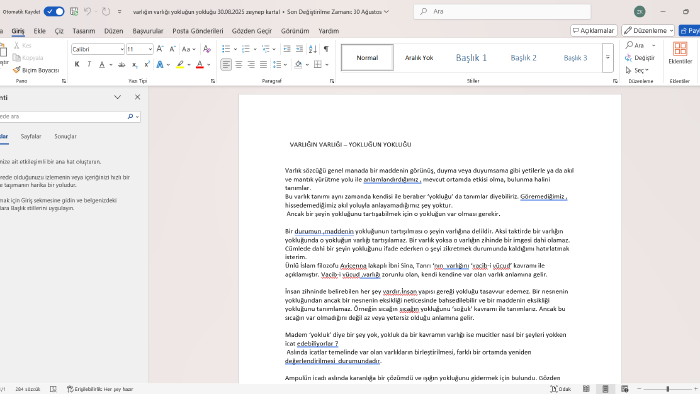Screen dimensions: 700x394
Task: Select the Başlık 1 heading style
Action: point(471,58)
